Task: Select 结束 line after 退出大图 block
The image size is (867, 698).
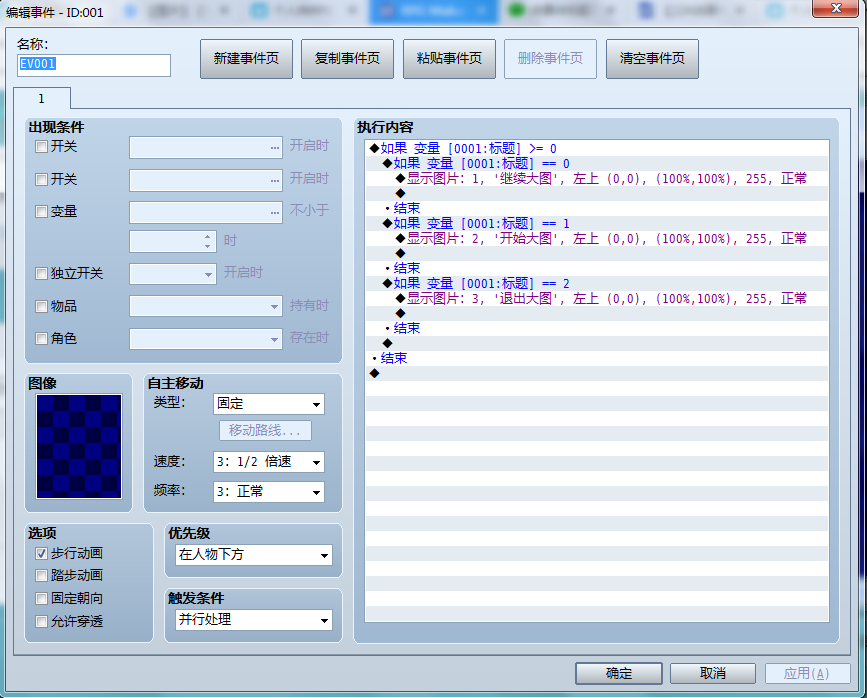Action: coord(597,328)
